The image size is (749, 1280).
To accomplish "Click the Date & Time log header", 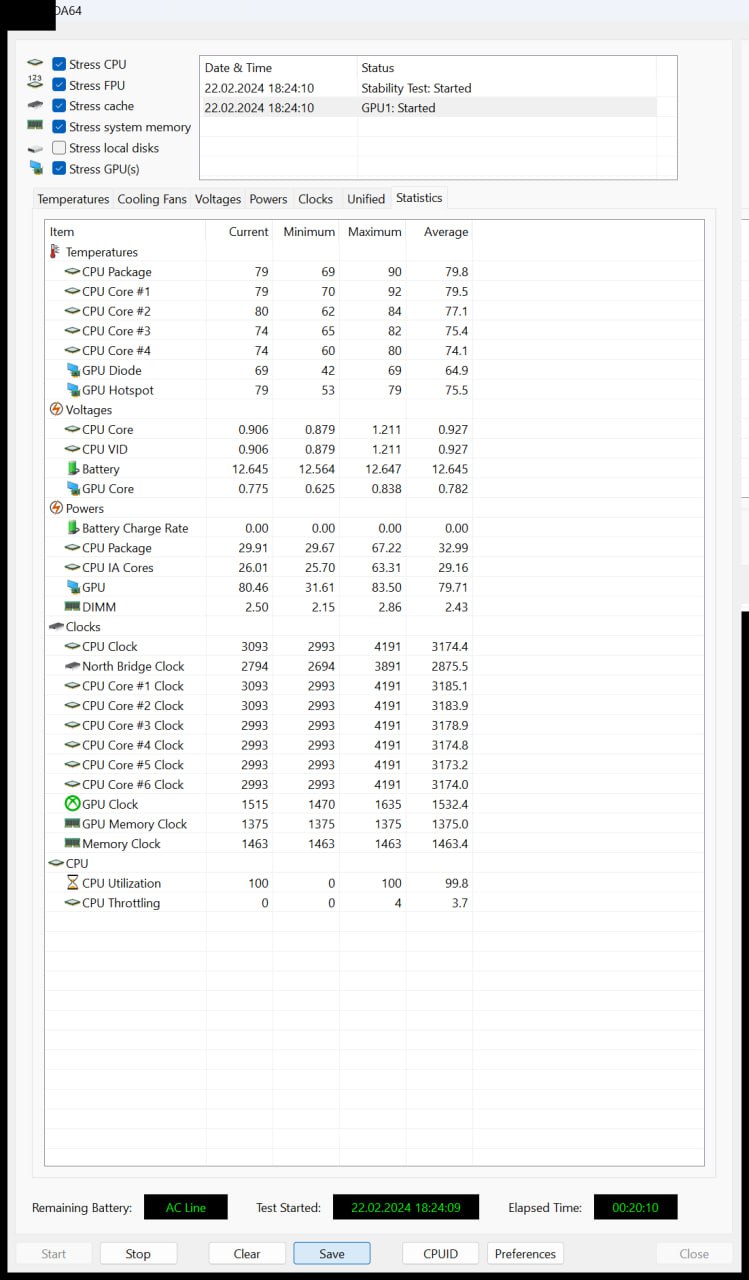I will pyautogui.click(x=278, y=68).
